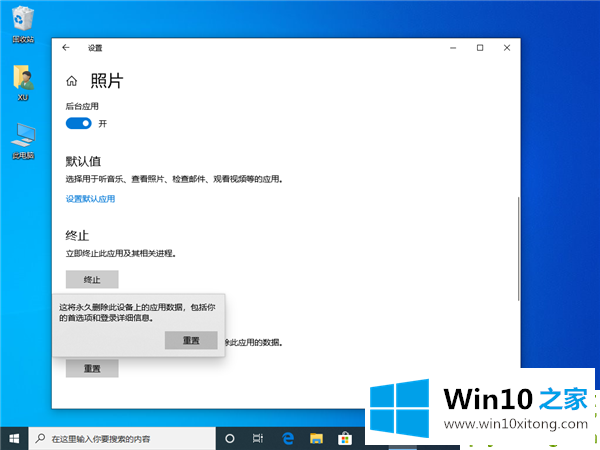Click the 默认值 section heading
Viewport: 600px width, 450px height.
[x=83, y=161]
